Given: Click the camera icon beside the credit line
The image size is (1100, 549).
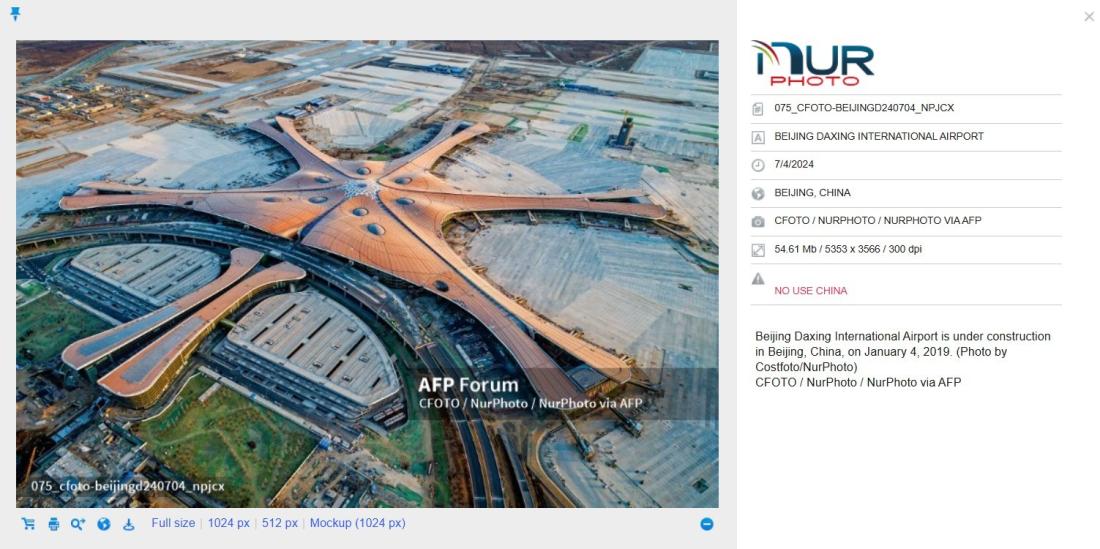Looking at the screenshot, I should coord(758,222).
